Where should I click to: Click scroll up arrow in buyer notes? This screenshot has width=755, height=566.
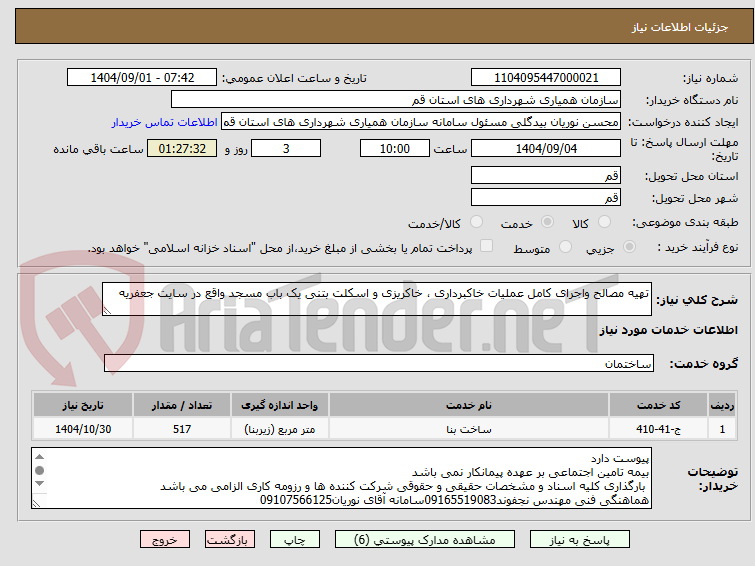coord(39,457)
